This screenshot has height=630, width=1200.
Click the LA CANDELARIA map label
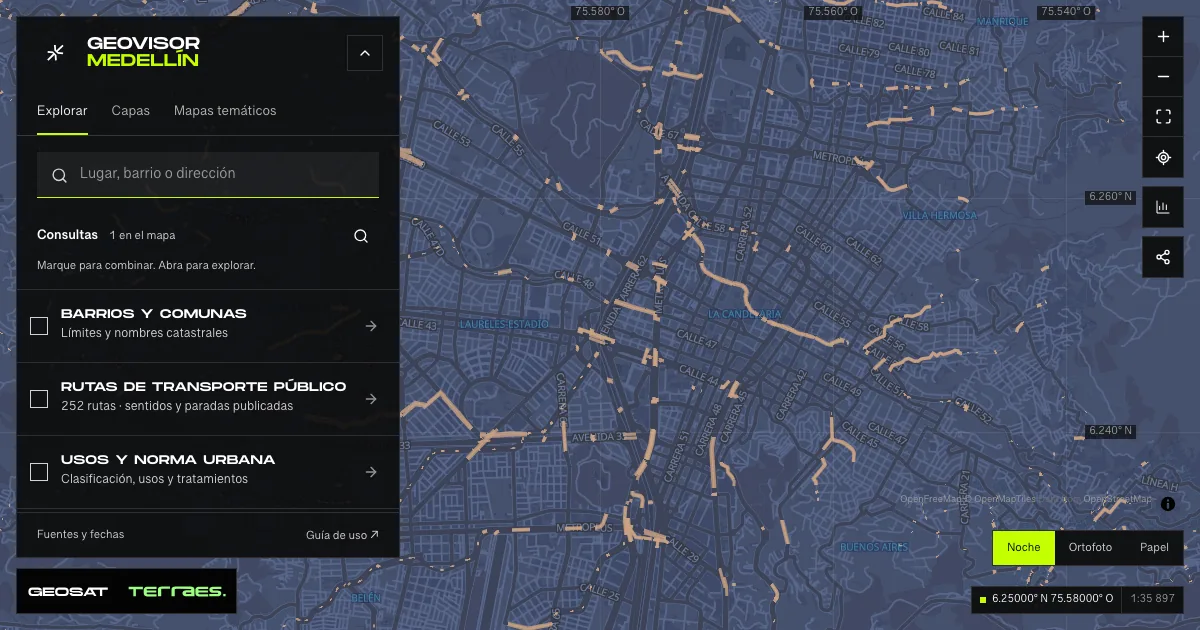click(745, 314)
